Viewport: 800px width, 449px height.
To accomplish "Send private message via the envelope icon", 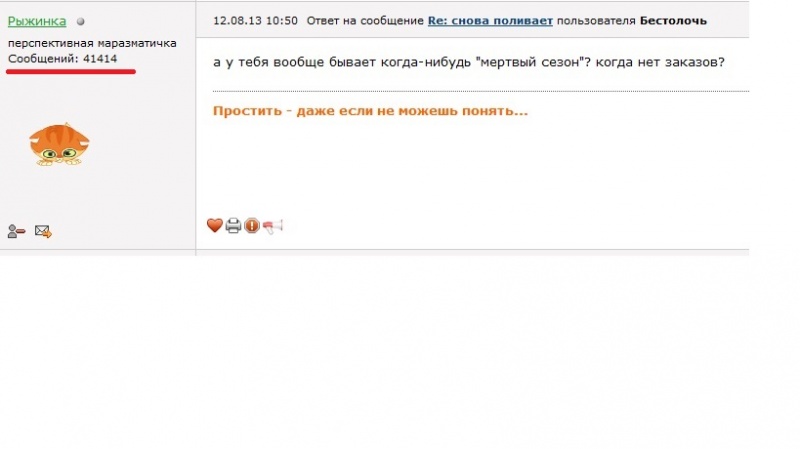I will pos(43,232).
